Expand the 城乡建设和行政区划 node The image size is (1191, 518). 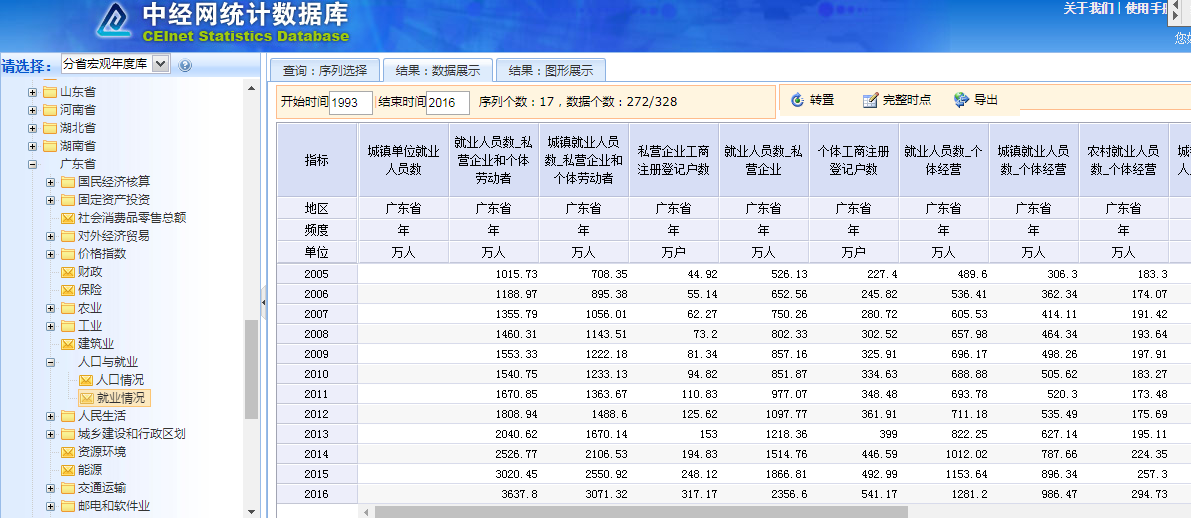point(50,434)
